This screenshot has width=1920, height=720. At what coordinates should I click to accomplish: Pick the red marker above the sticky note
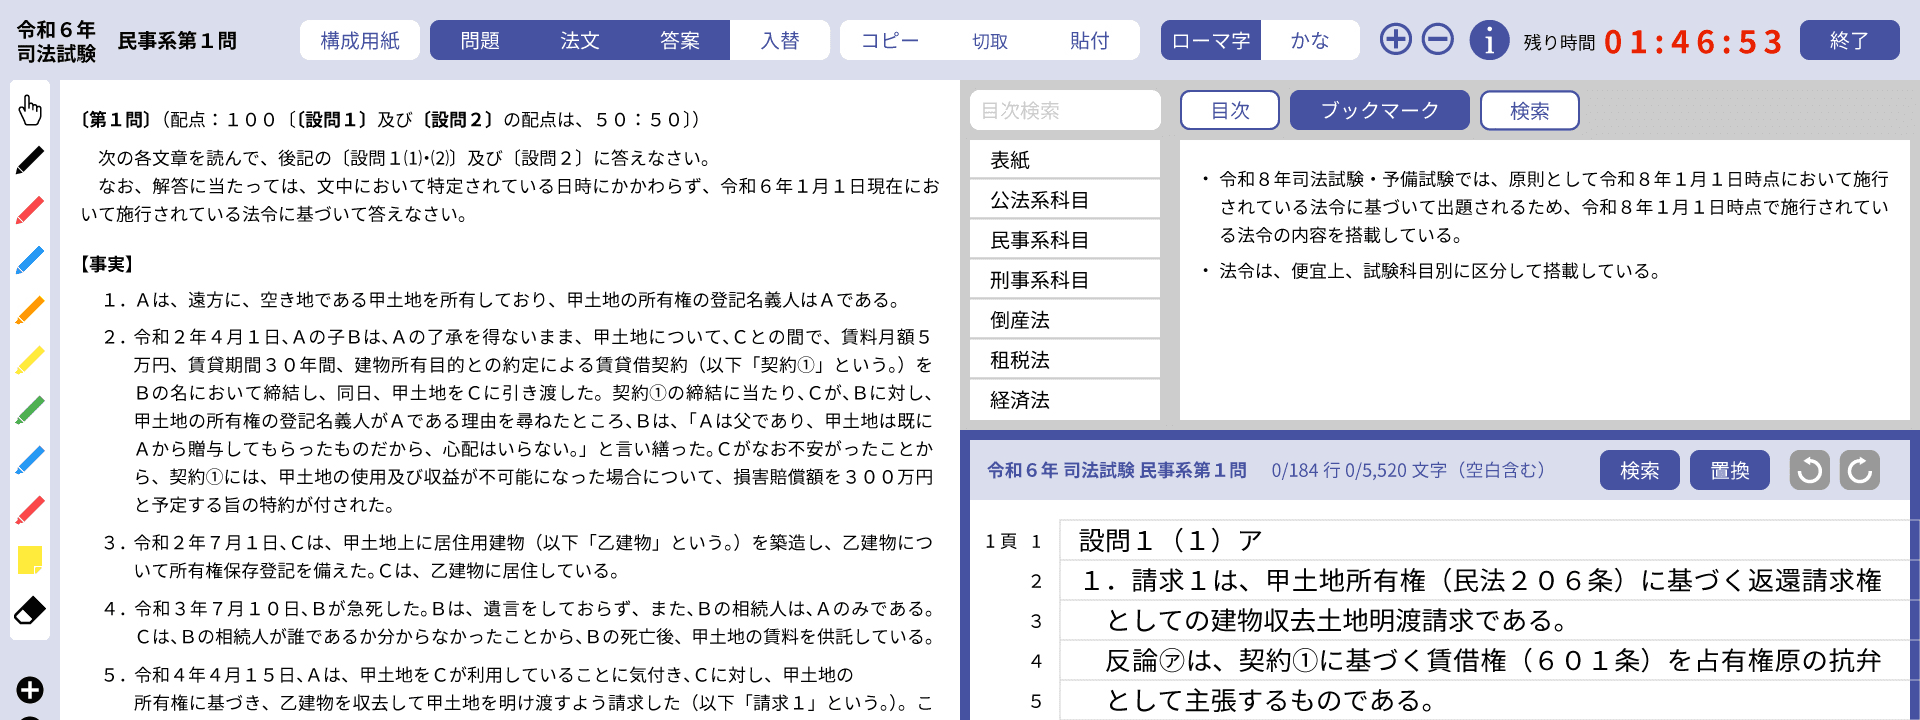click(30, 510)
